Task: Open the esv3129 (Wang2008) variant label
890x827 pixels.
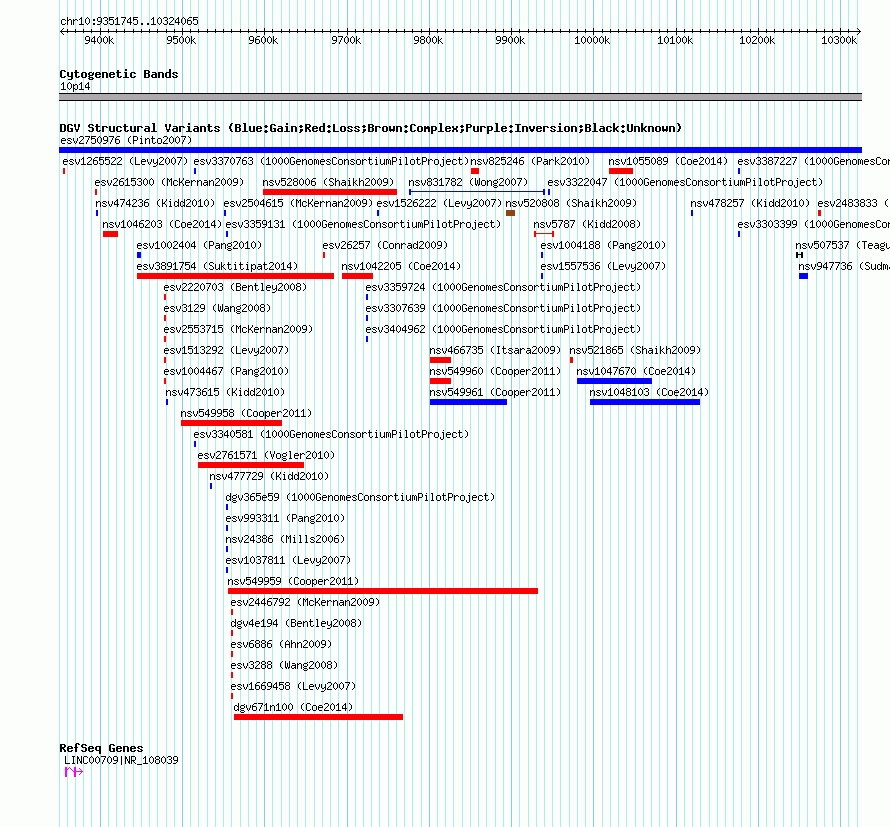Action: [217, 308]
